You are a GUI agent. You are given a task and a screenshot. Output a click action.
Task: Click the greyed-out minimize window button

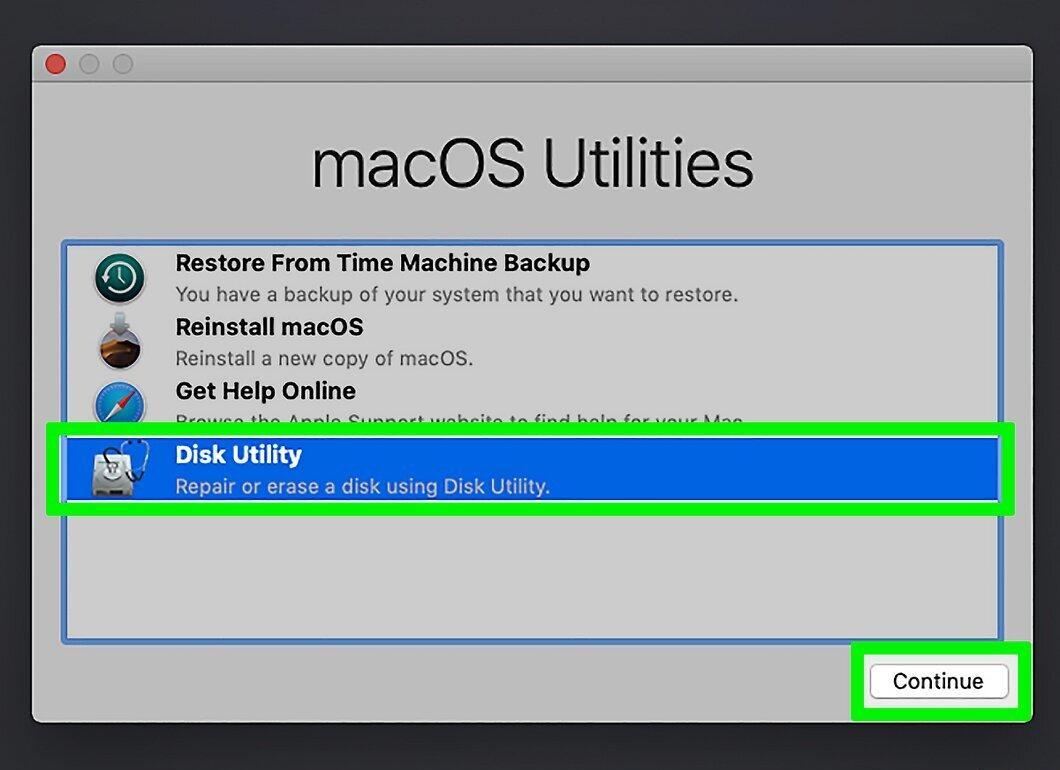89,64
